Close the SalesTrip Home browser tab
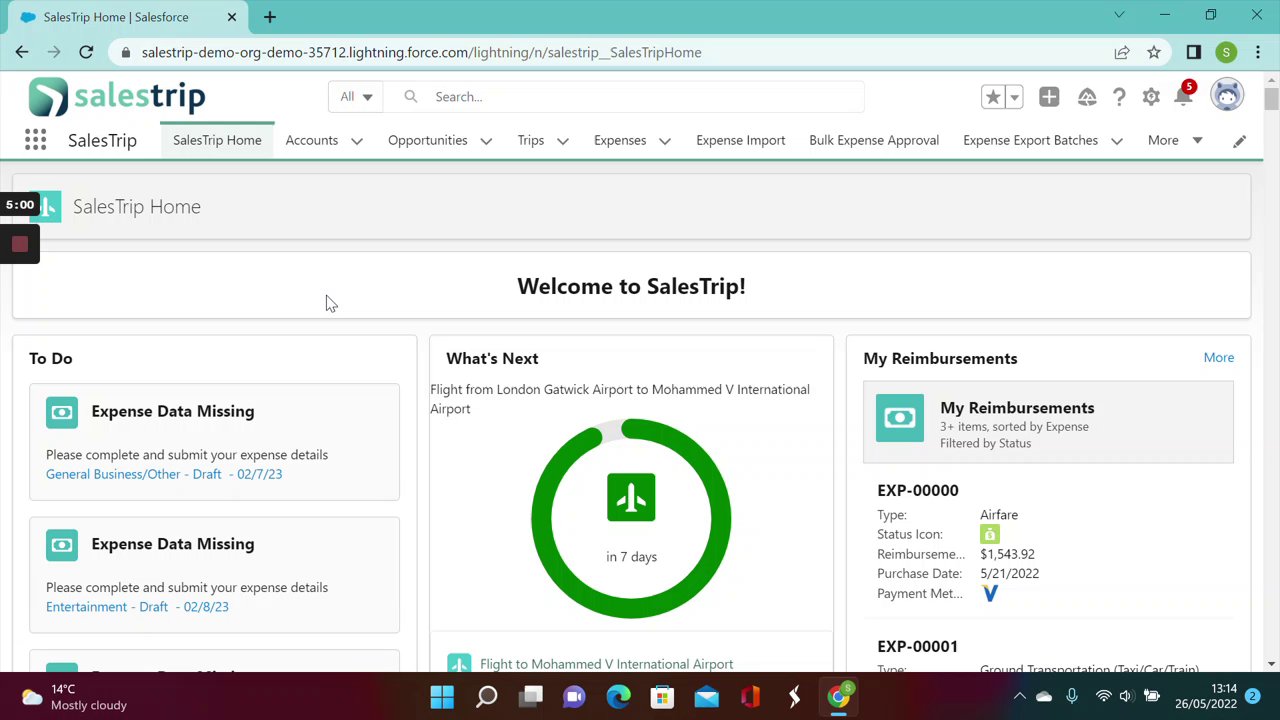This screenshot has height=720, width=1280. pyautogui.click(x=232, y=17)
